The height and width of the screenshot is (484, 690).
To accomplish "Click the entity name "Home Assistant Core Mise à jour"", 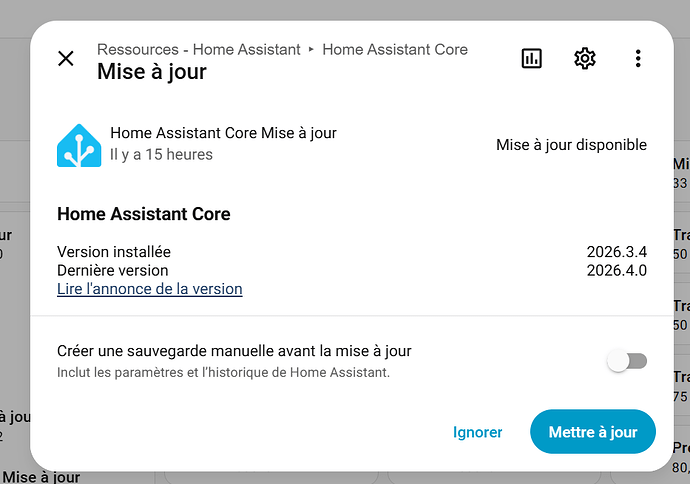I will point(223,133).
